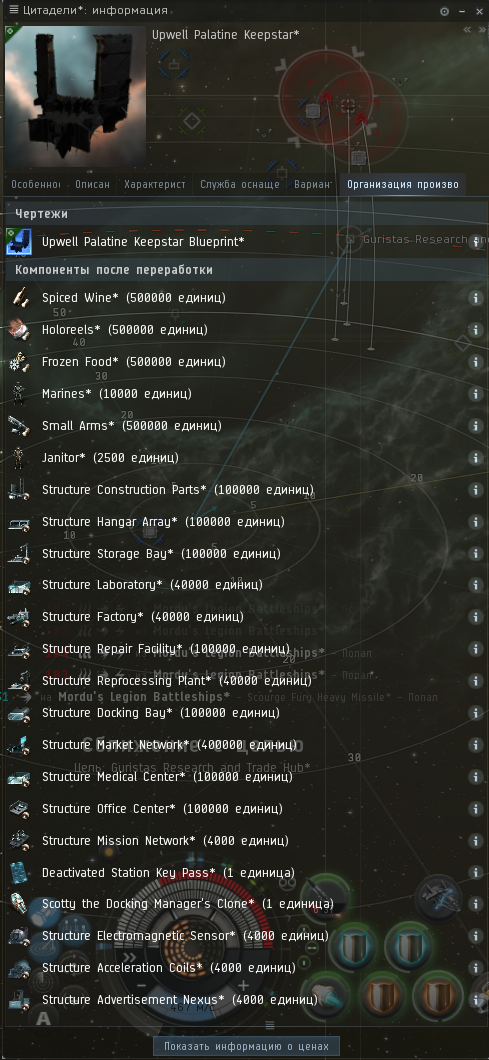
Task: Click the Keepstar structure preview image
Action: [x=75, y=96]
